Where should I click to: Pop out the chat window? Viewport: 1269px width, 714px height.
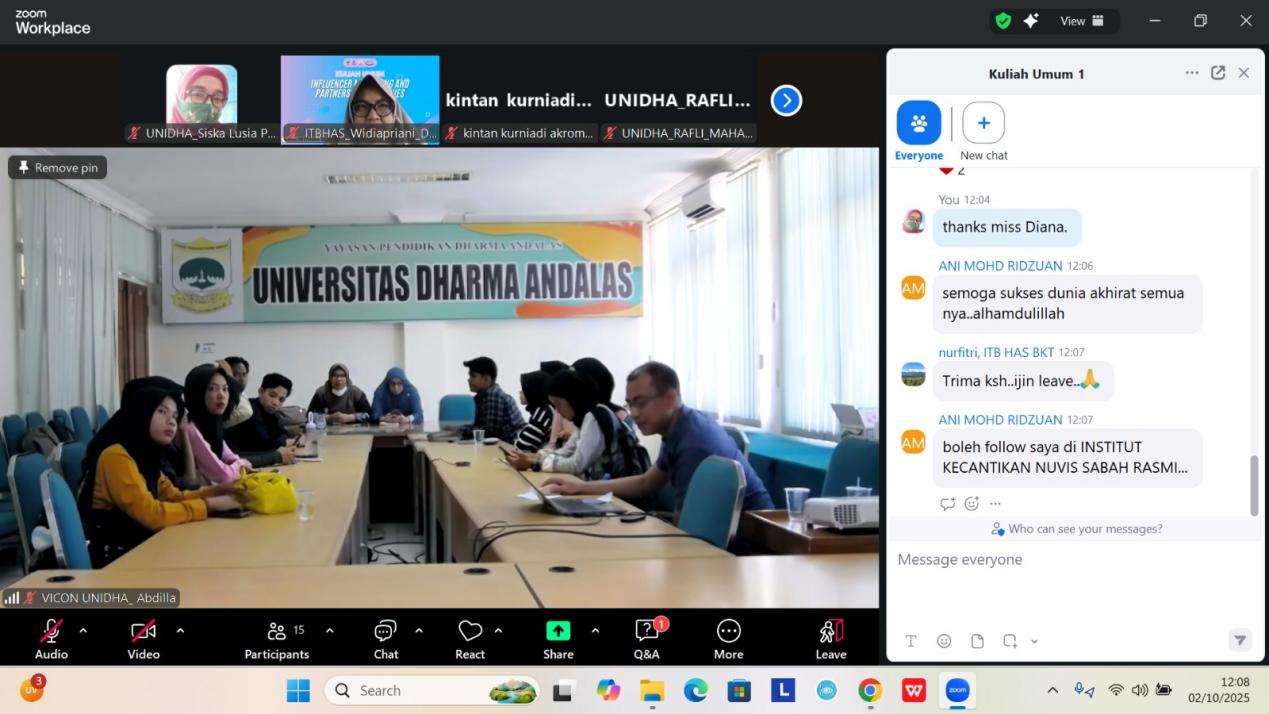[1218, 73]
